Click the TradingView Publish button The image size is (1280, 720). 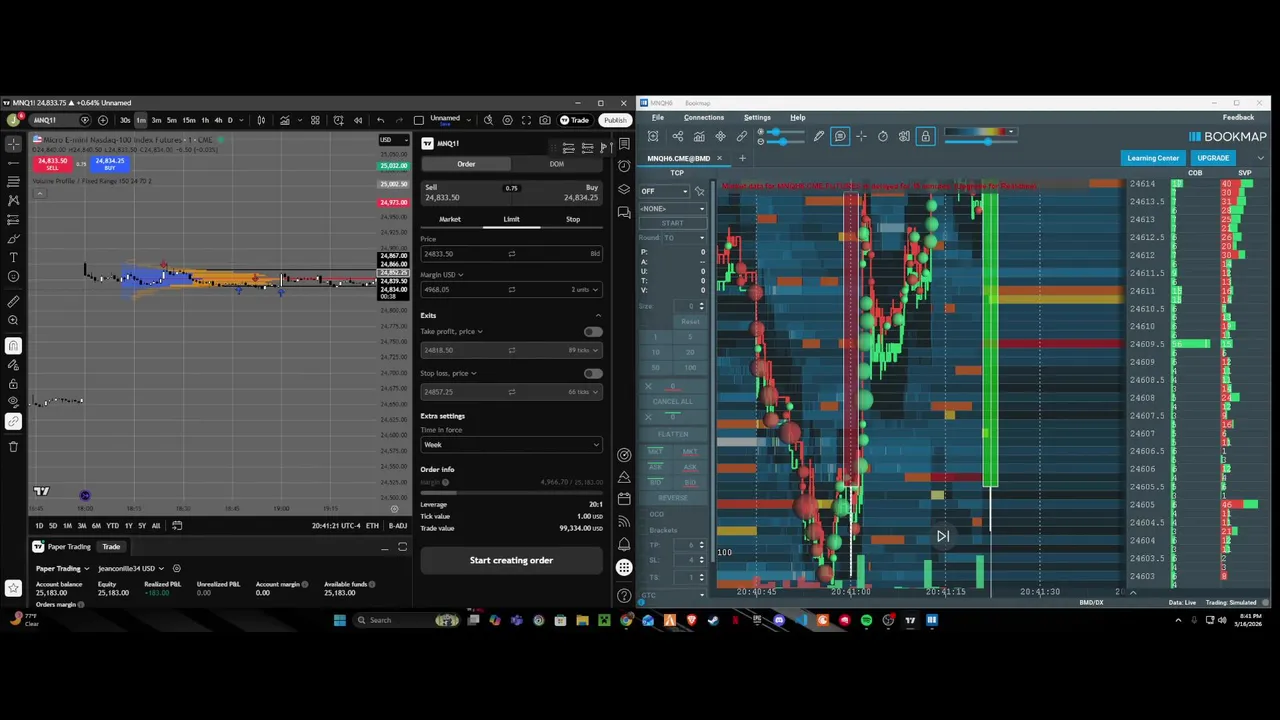pos(615,120)
